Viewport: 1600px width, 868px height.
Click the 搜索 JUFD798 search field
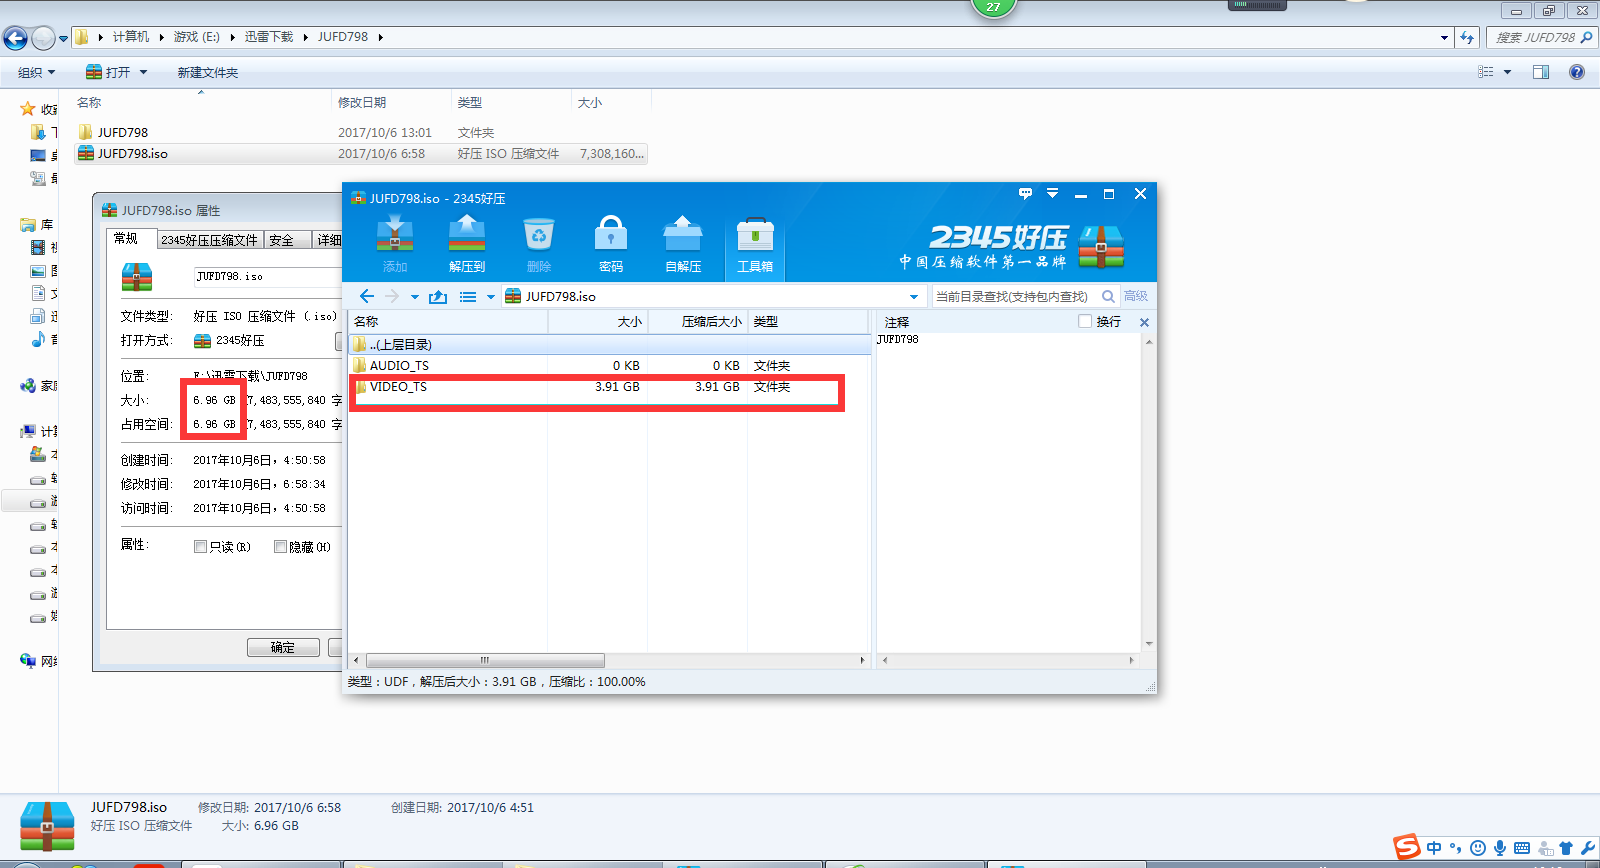[x=1541, y=37]
